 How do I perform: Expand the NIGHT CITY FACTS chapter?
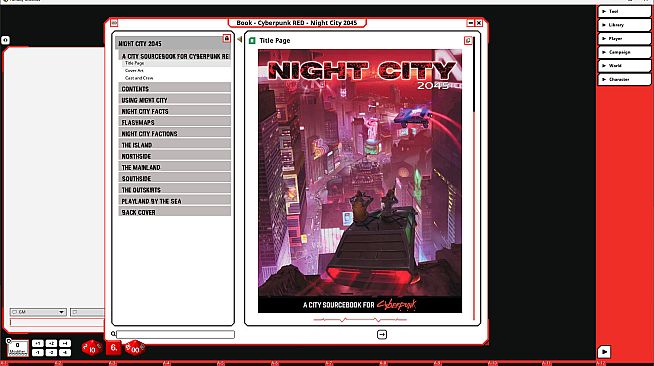(175, 111)
